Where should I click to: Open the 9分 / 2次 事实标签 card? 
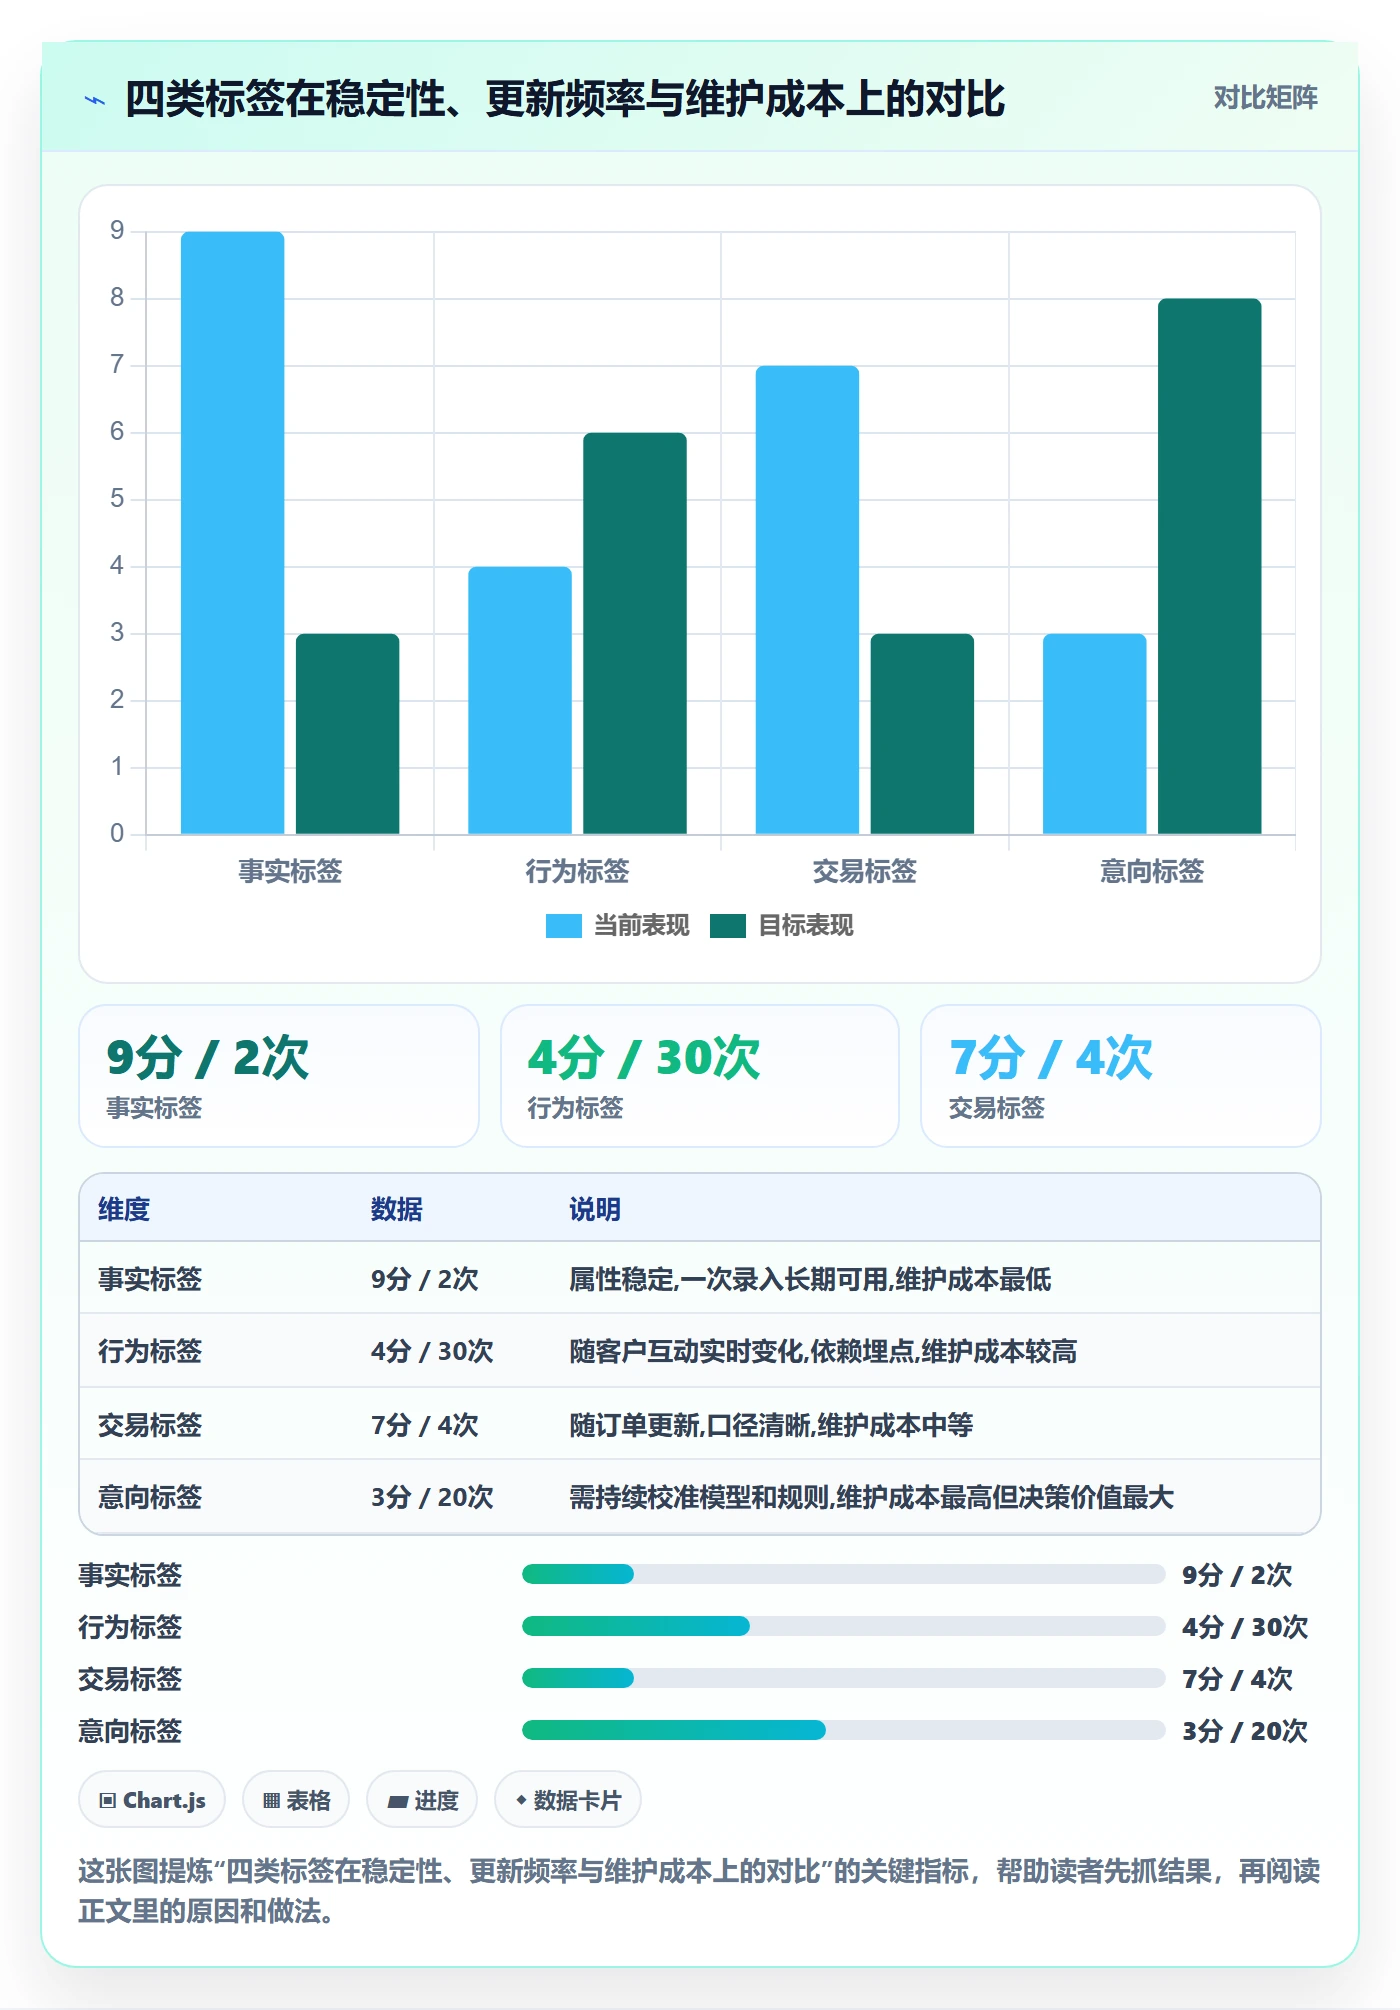(279, 1076)
